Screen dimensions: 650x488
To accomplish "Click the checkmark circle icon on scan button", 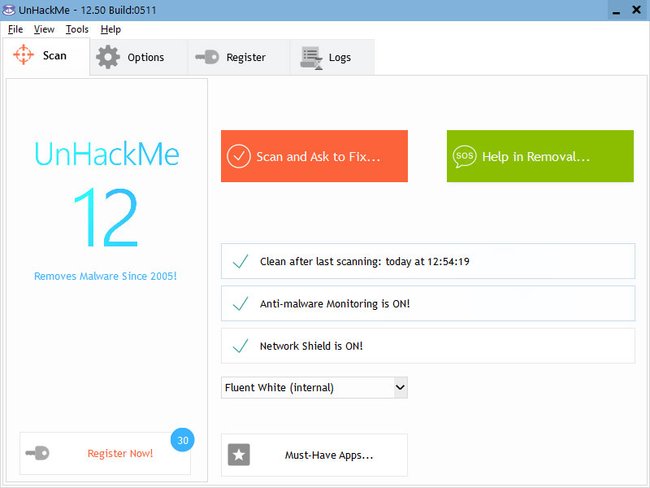I will [238, 156].
